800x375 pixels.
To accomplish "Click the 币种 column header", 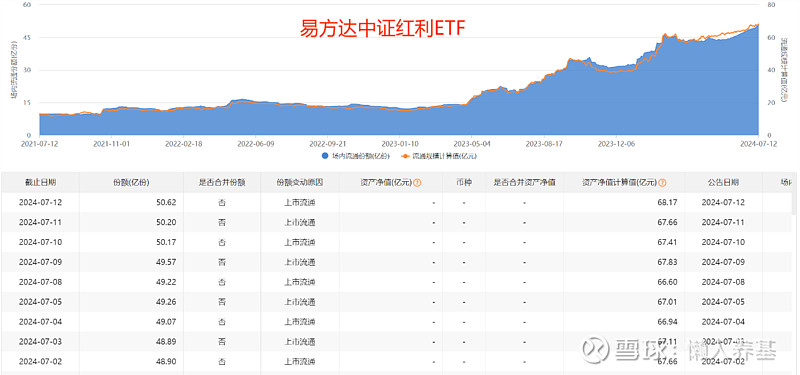I will tap(464, 183).
